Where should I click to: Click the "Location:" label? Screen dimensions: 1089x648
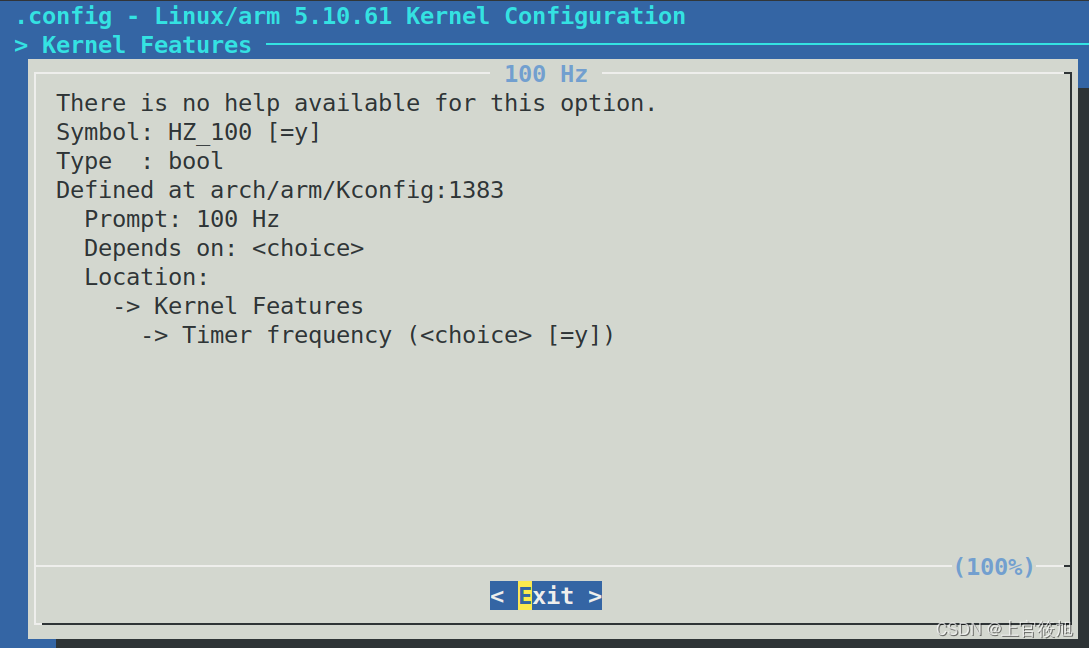pos(146,277)
